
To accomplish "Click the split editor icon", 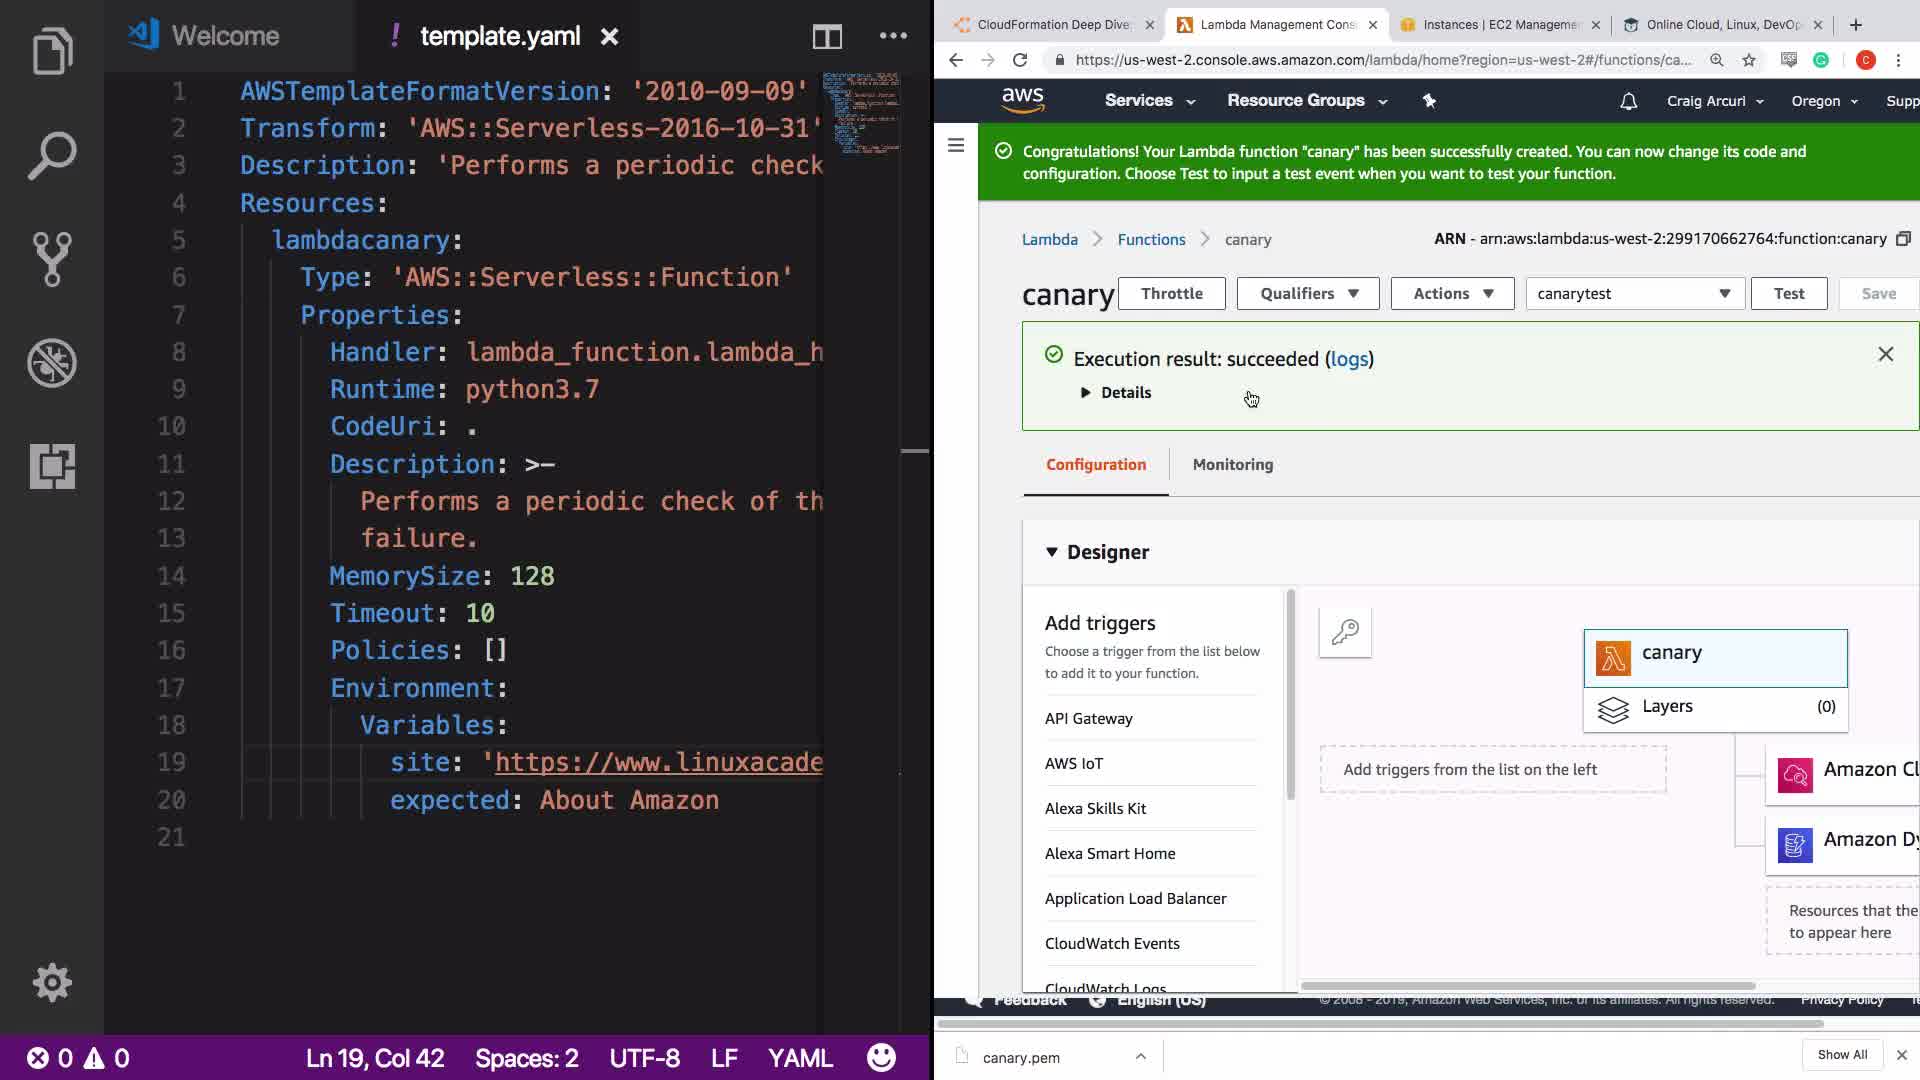I will [x=827, y=37].
